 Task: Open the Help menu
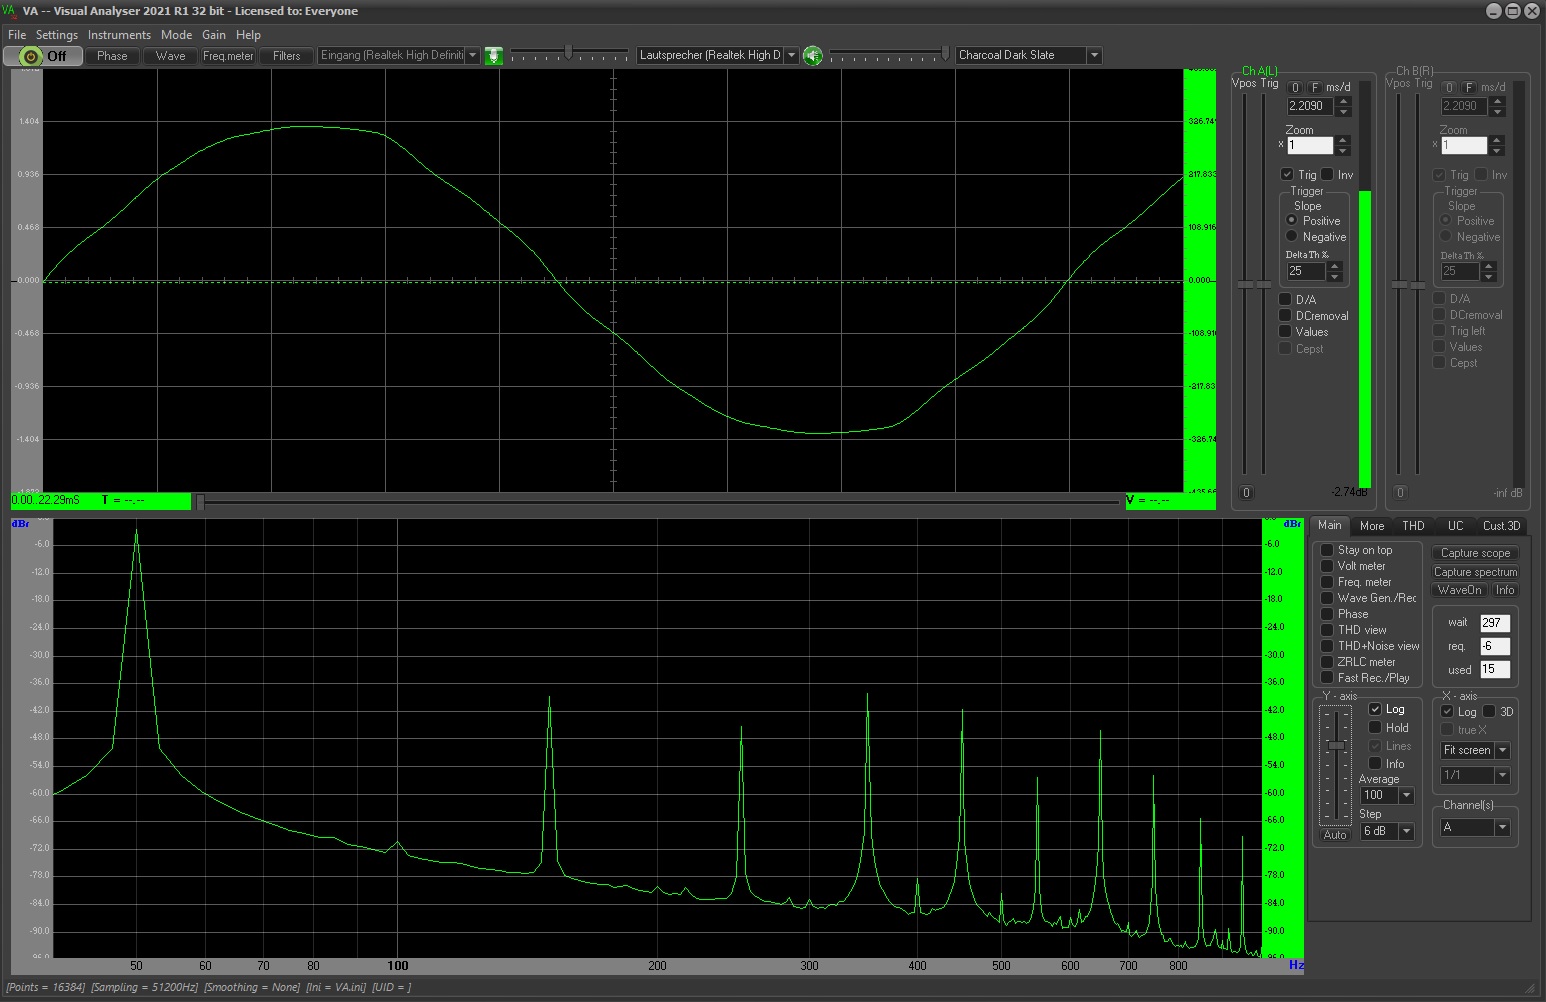(x=248, y=34)
